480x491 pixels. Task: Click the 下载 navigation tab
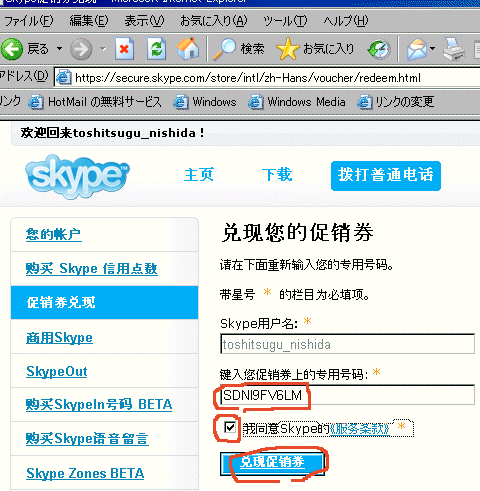coord(277,175)
